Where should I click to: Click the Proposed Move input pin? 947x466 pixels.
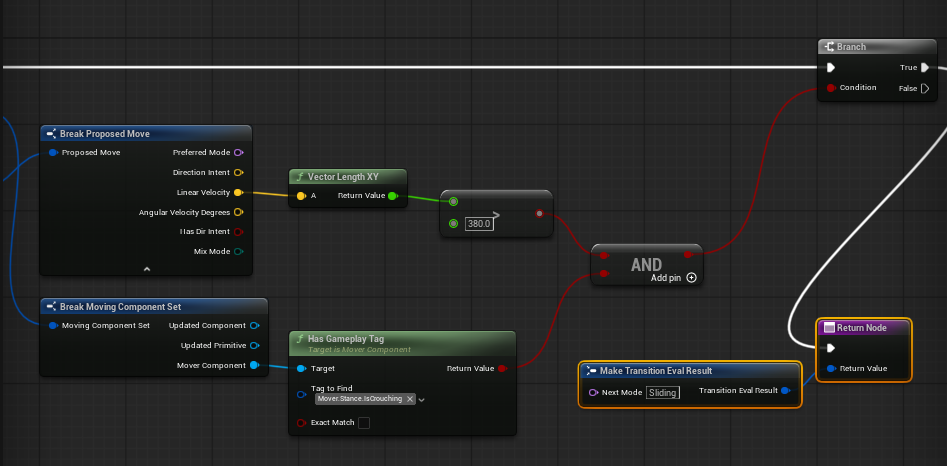pos(53,152)
